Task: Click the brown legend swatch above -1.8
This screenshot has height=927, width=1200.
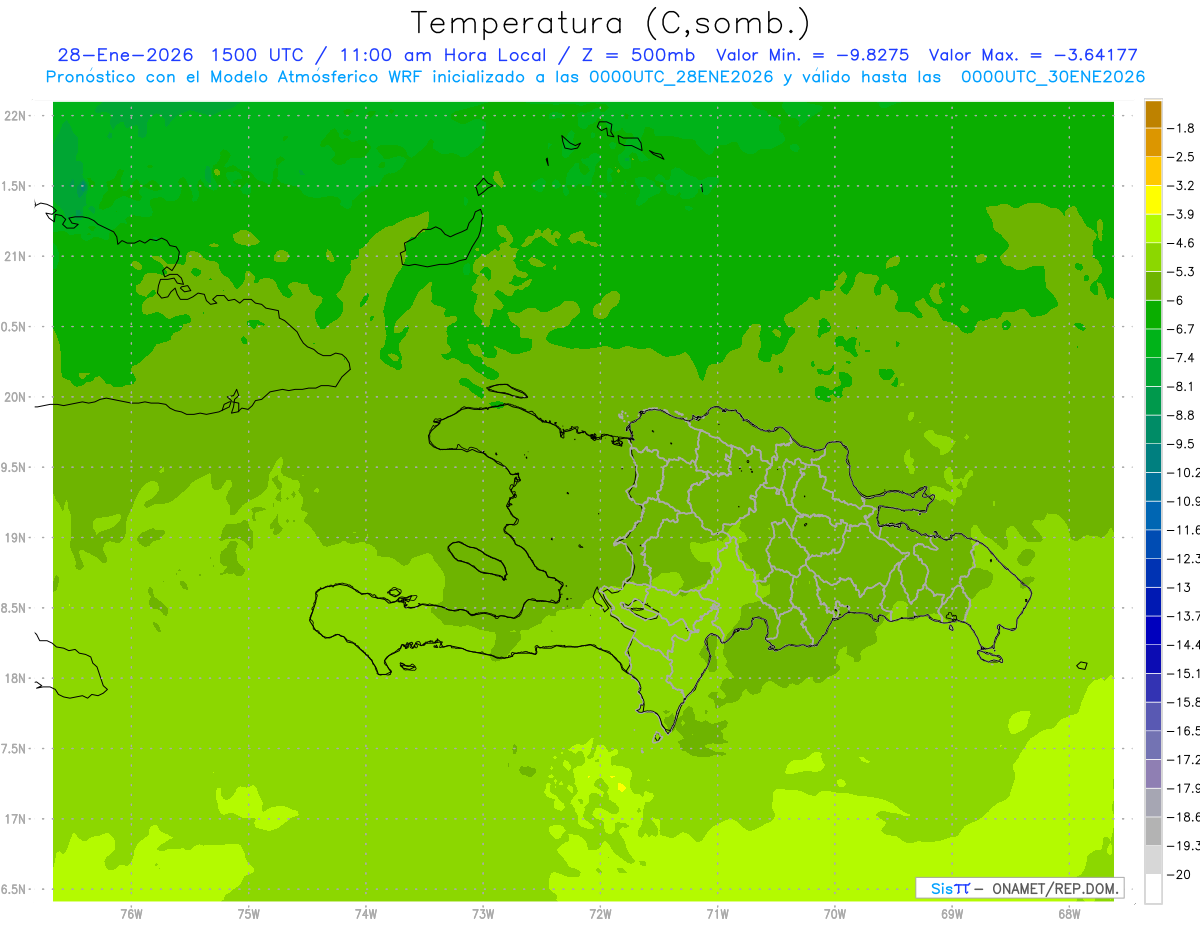Action: click(1153, 115)
